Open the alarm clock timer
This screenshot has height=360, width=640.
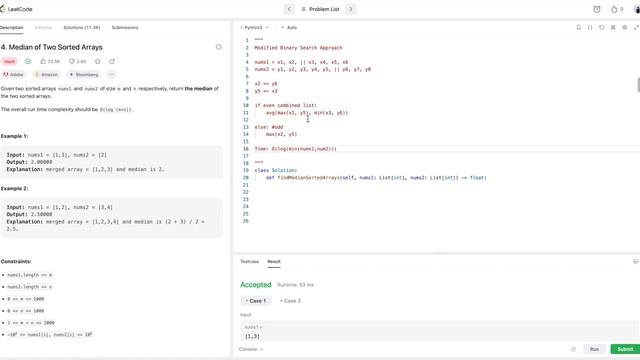597,9
